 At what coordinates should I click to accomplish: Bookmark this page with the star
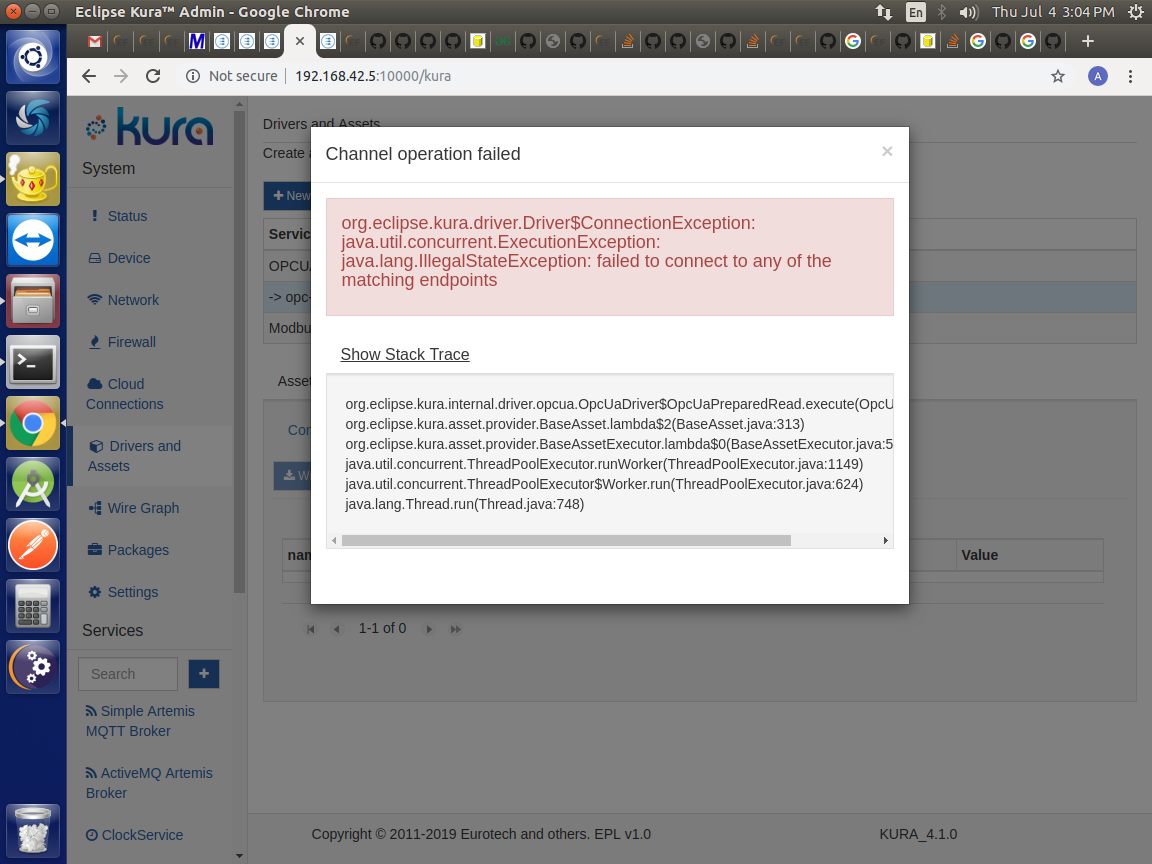tap(1058, 76)
